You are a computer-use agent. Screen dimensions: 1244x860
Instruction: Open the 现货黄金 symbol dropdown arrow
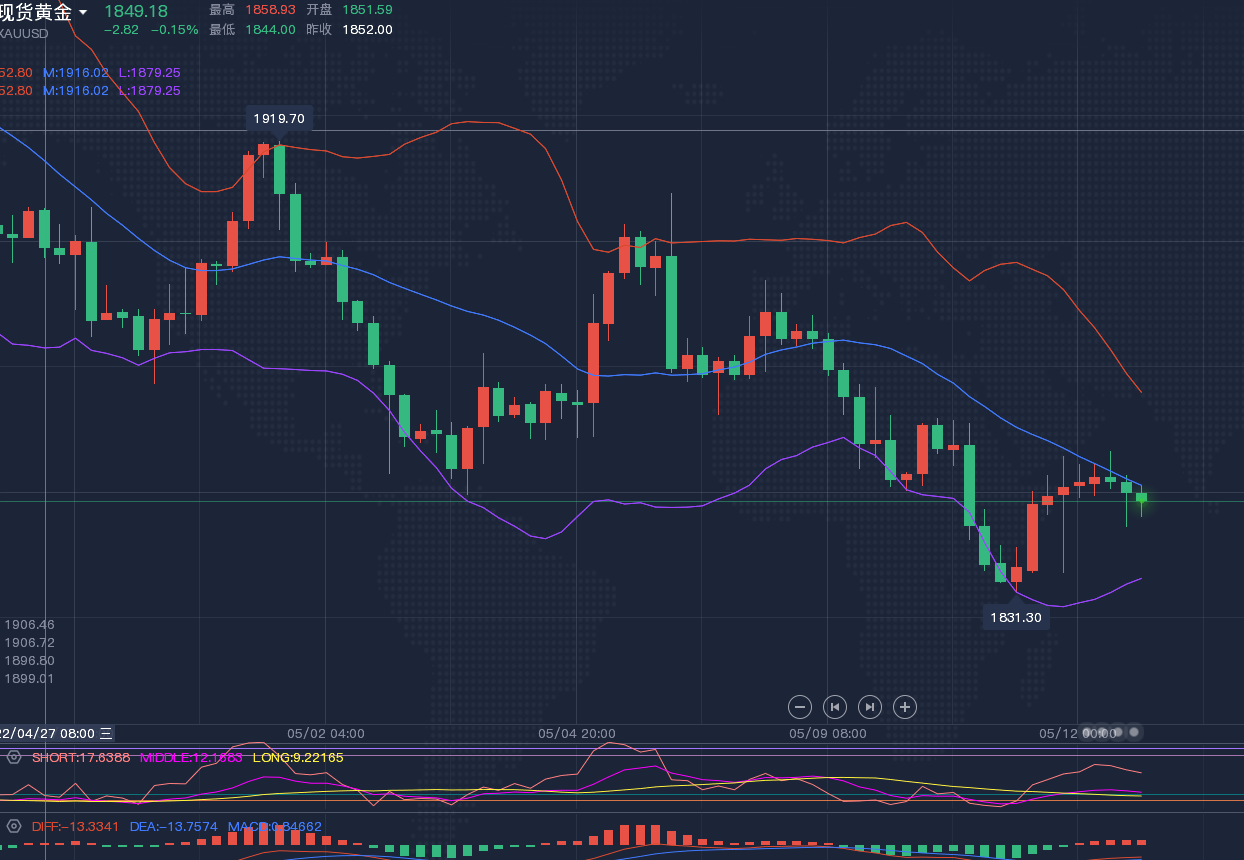click(x=83, y=13)
